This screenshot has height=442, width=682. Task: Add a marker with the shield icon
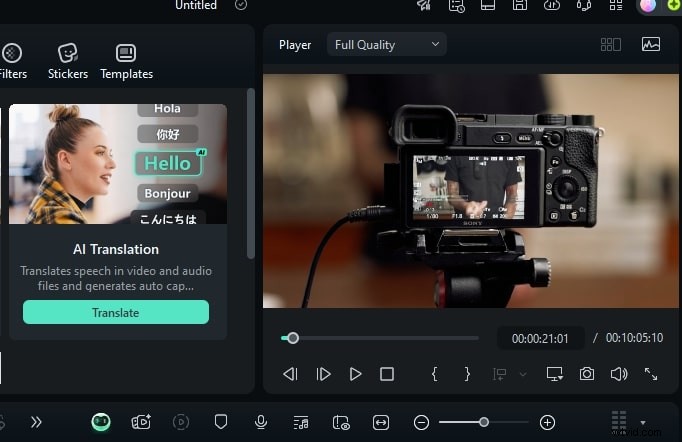tap(221, 422)
